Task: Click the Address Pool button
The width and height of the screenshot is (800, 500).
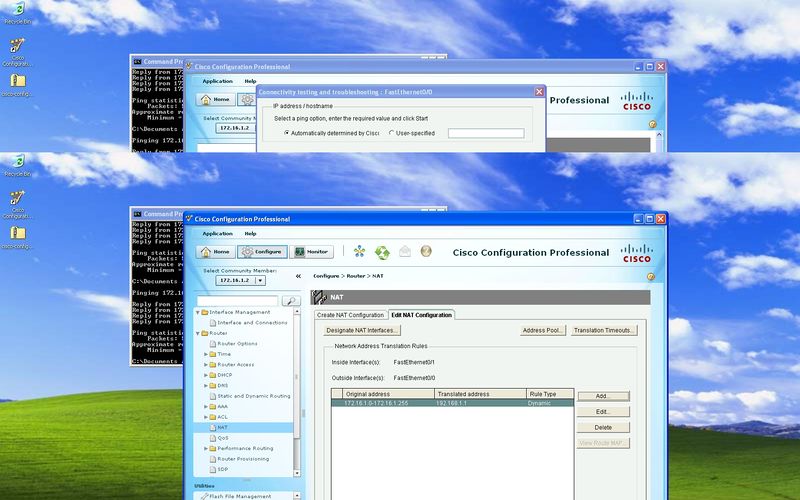Action: pos(543,330)
